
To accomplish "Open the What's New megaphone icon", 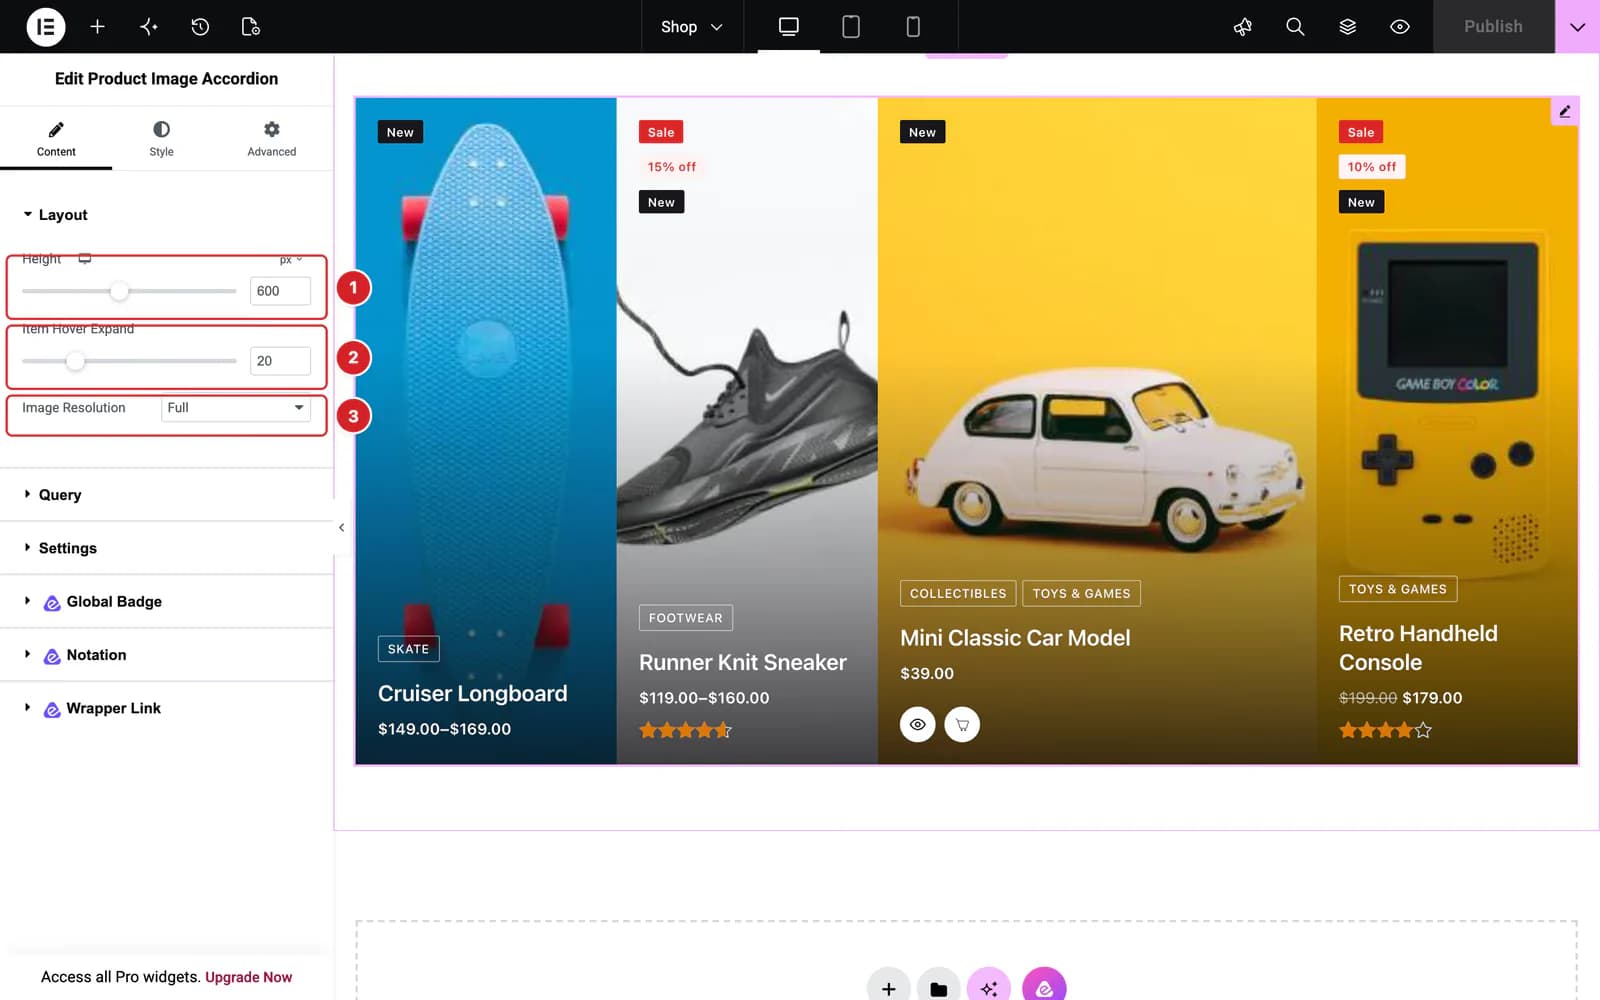I will [1243, 27].
